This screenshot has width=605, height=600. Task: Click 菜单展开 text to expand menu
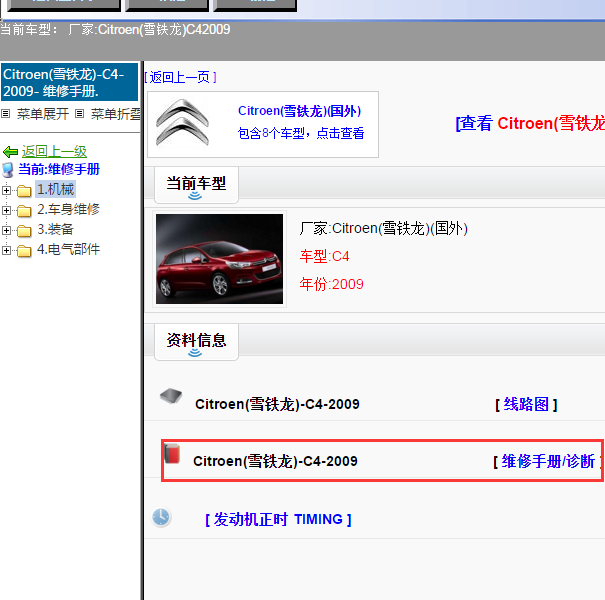[x=43, y=114]
